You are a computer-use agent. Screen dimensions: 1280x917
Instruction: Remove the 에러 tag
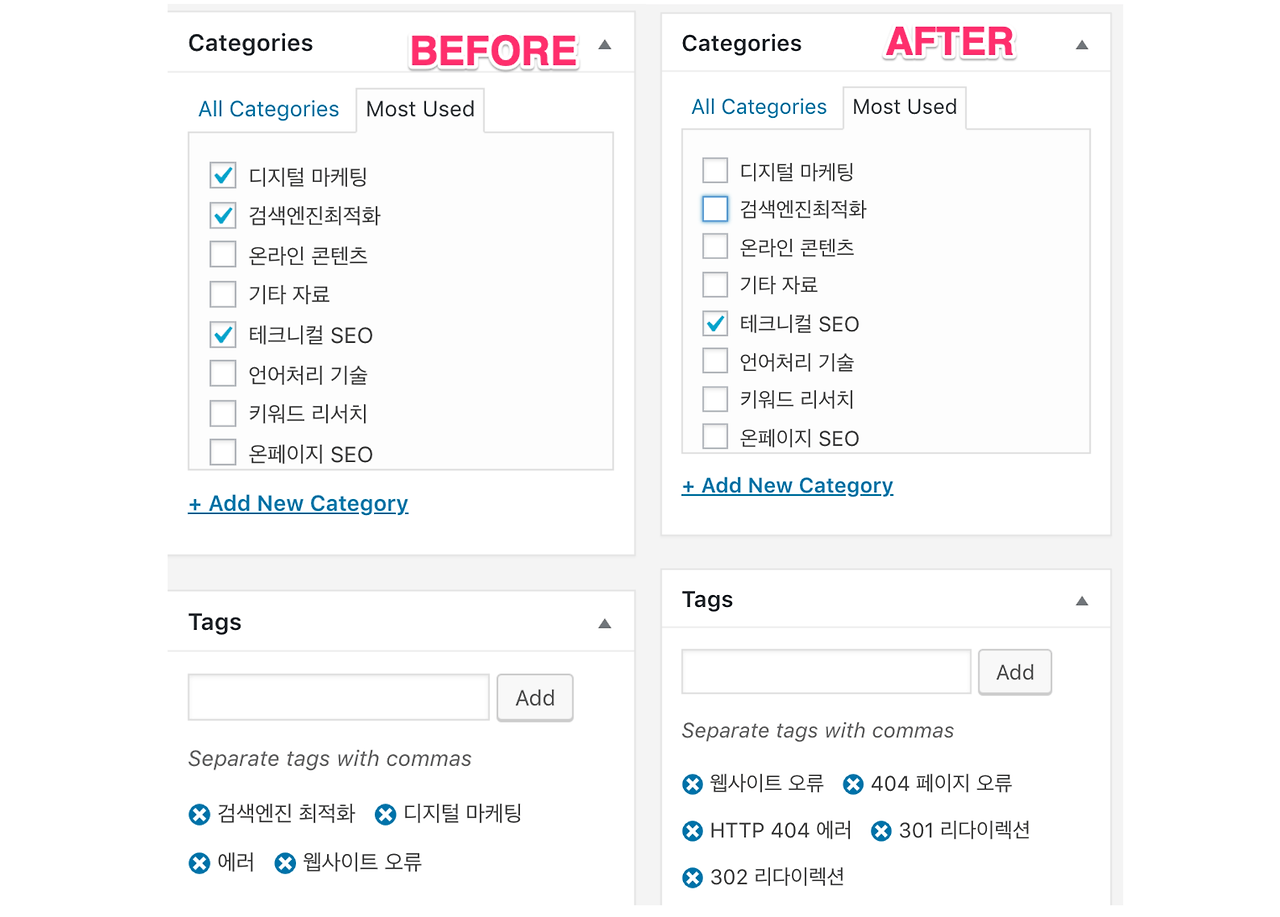(x=199, y=863)
